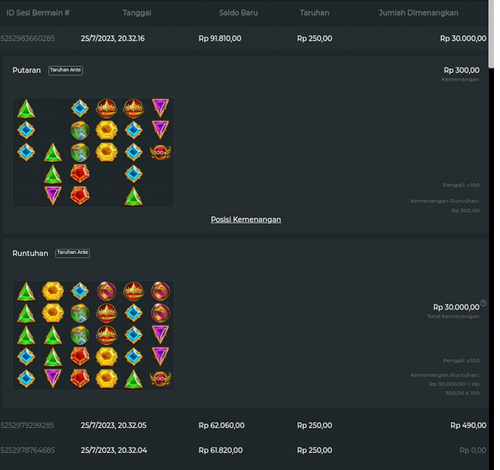This screenshot has width=500, height=470.
Task: Click the upper yellow hexagon in Putaran grid
Action: (x=107, y=130)
